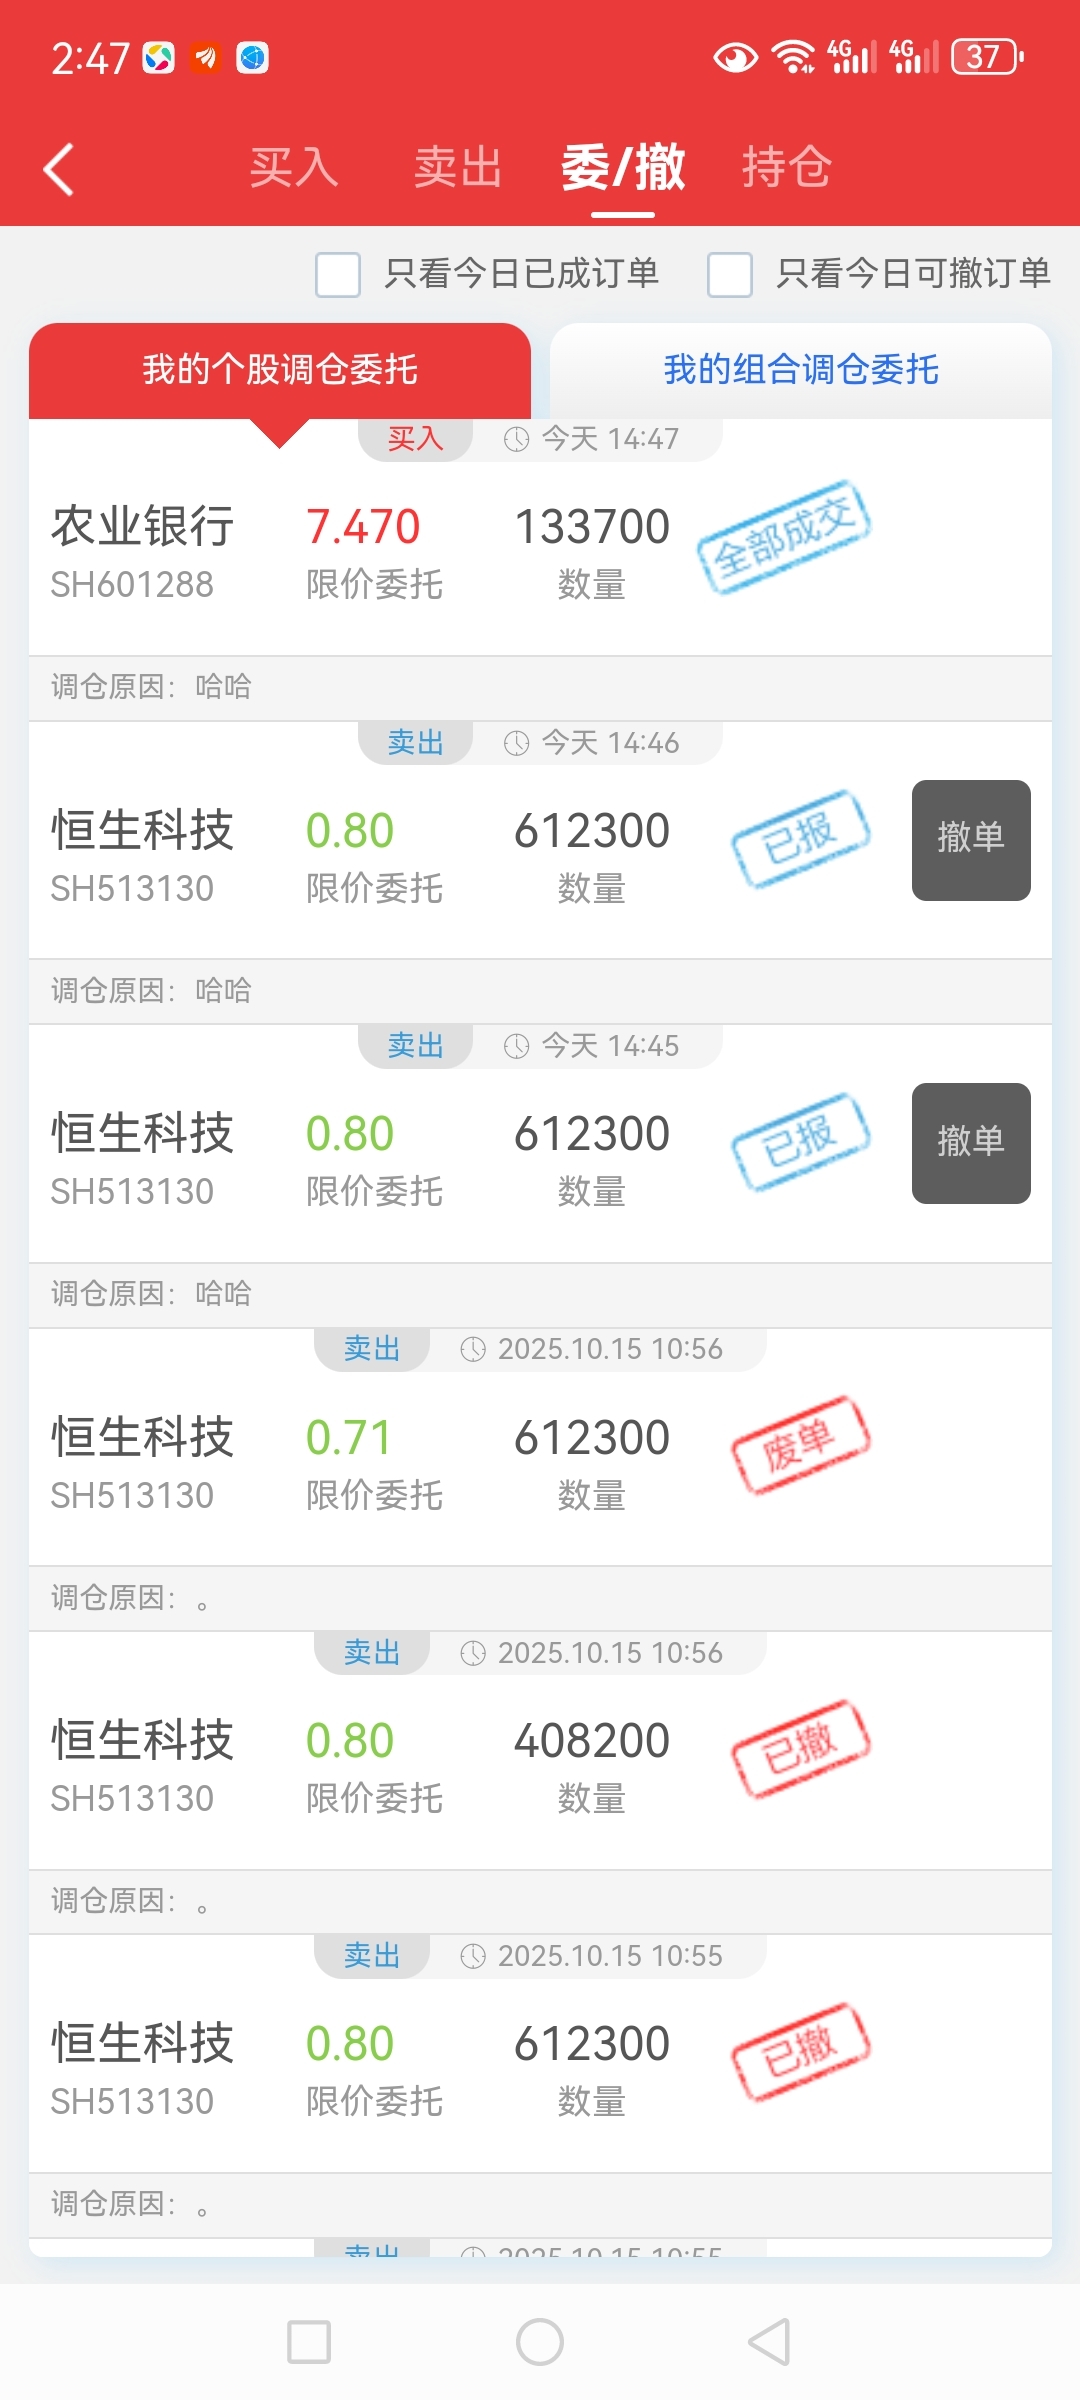This screenshot has width=1080, height=2400.
Task: Open the 农业银行 SH601288 order entry
Action: pos(143,550)
